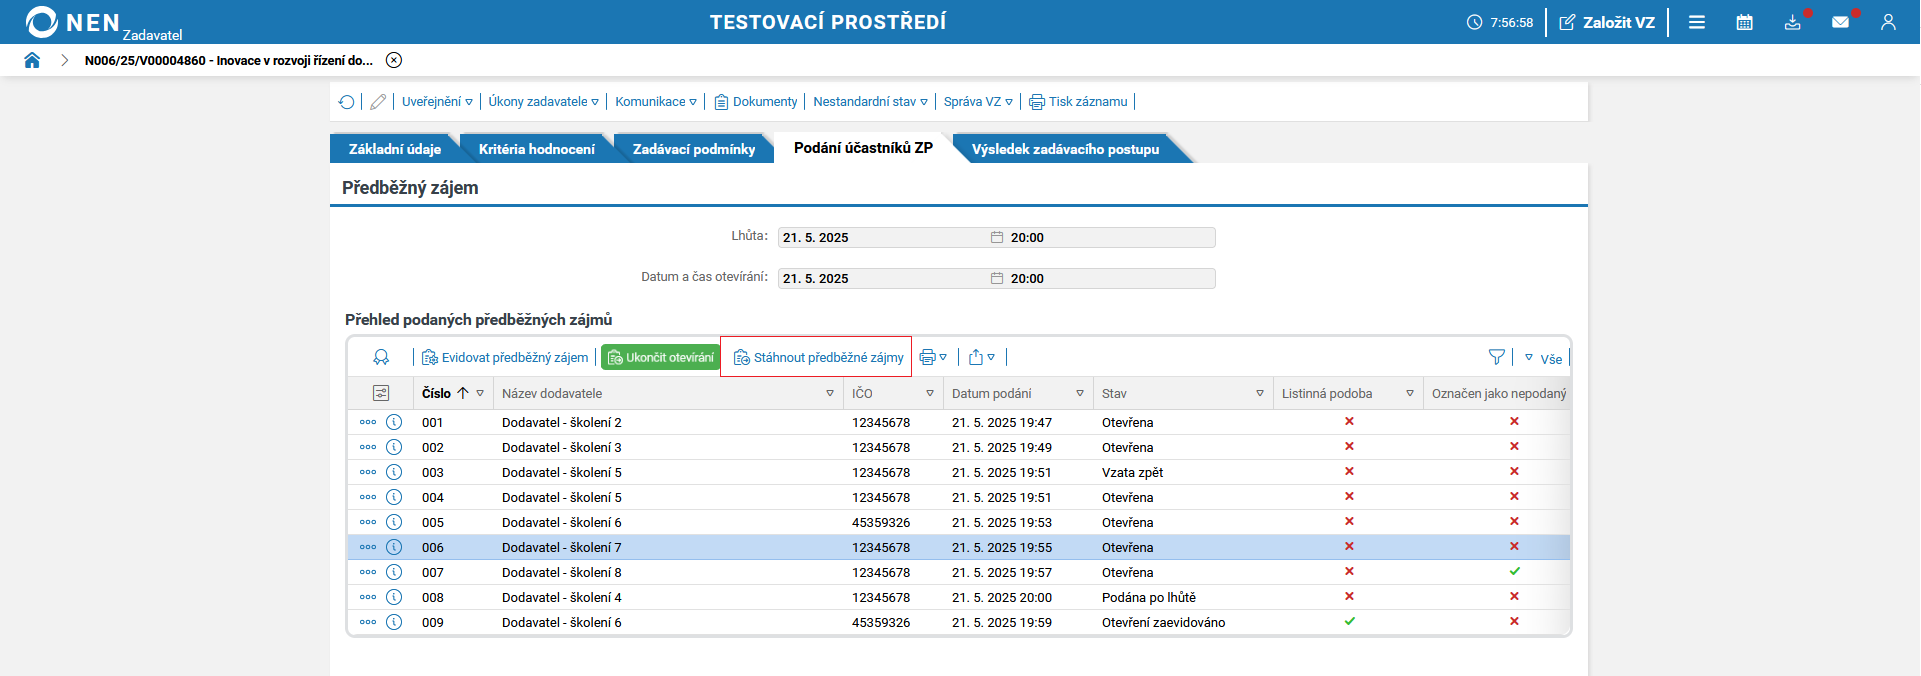The height and width of the screenshot is (676, 1921).
Task: Click the Založit VZ button
Action: point(1608,22)
